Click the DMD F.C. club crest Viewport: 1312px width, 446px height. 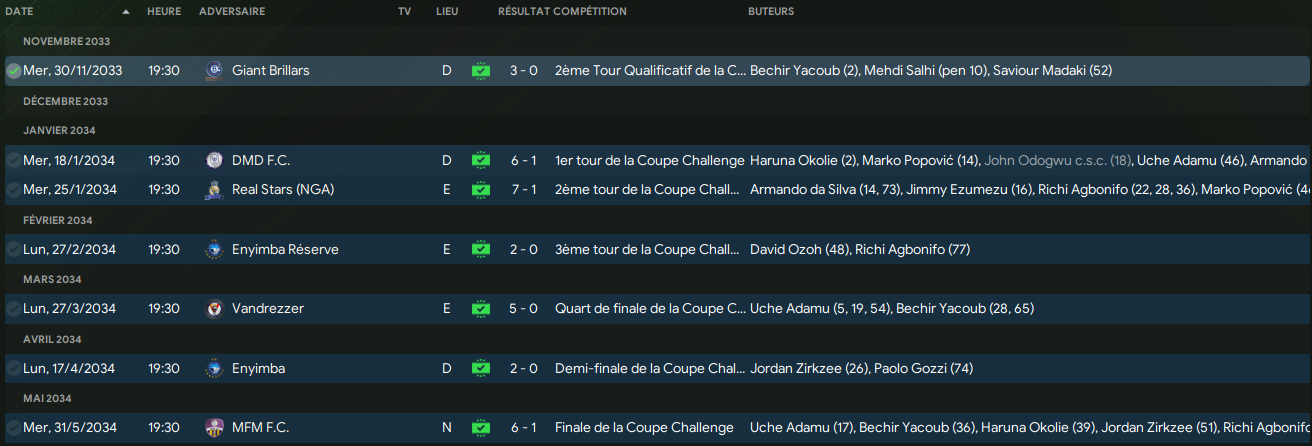(213, 160)
